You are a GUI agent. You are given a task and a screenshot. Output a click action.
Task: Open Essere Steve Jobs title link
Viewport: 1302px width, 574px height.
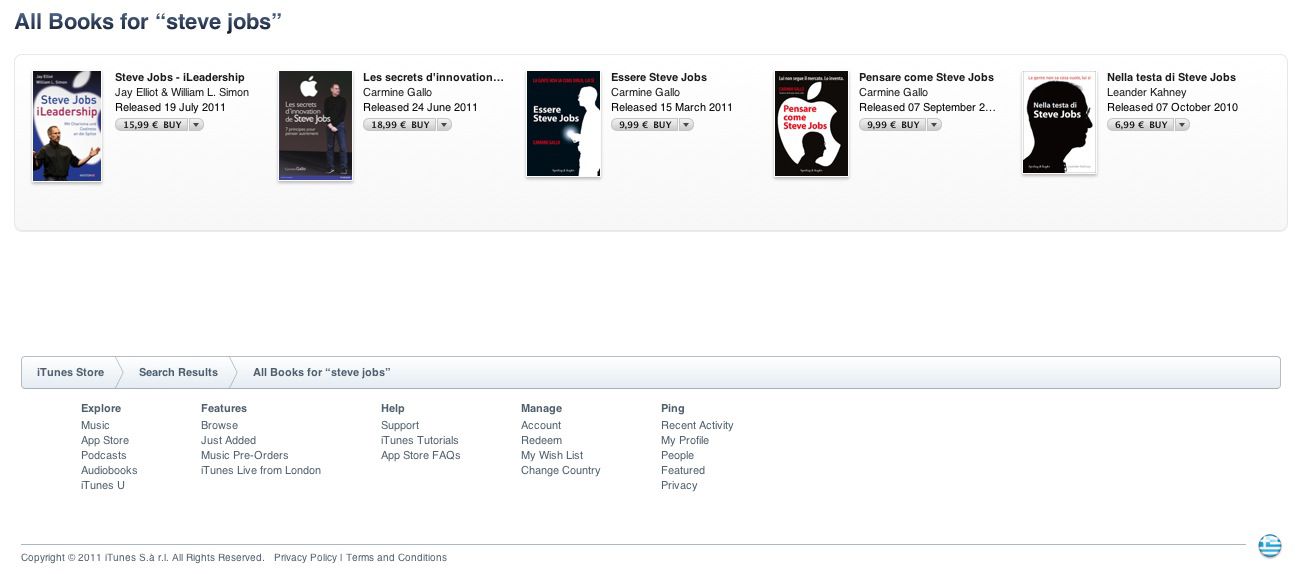[x=659, y=77]
